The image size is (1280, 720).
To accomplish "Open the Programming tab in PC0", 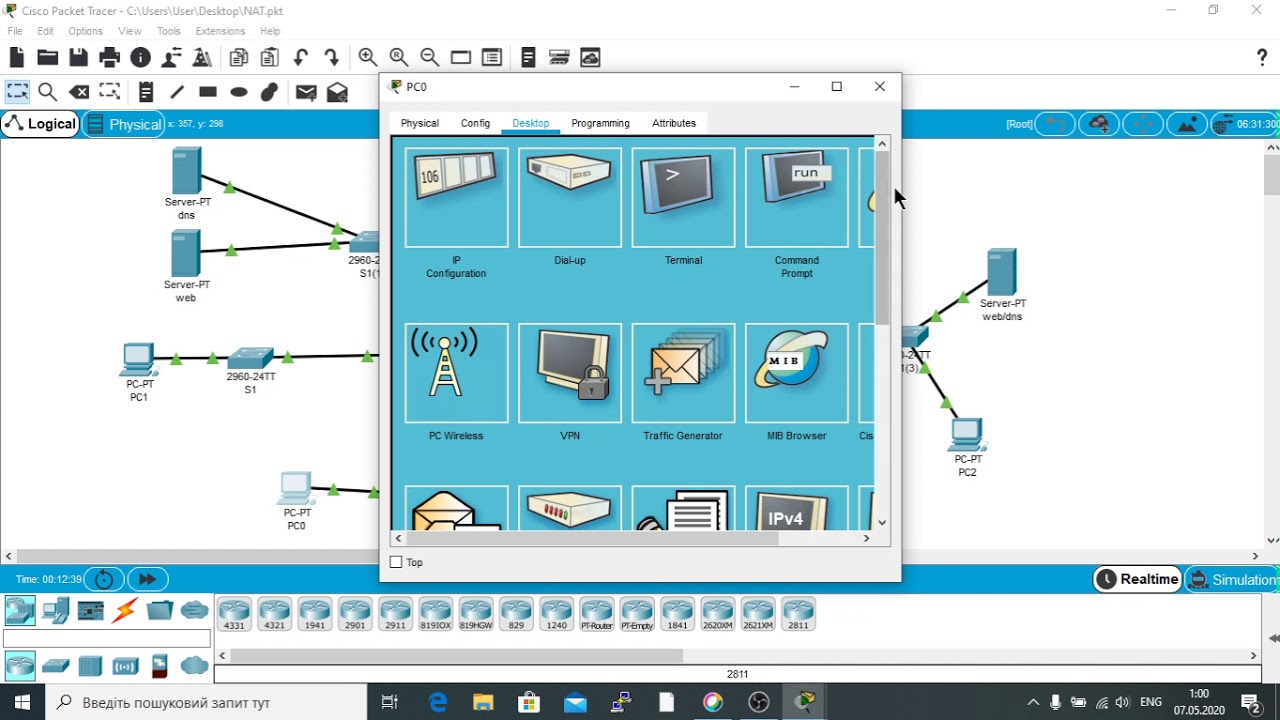I will [600, 123].
